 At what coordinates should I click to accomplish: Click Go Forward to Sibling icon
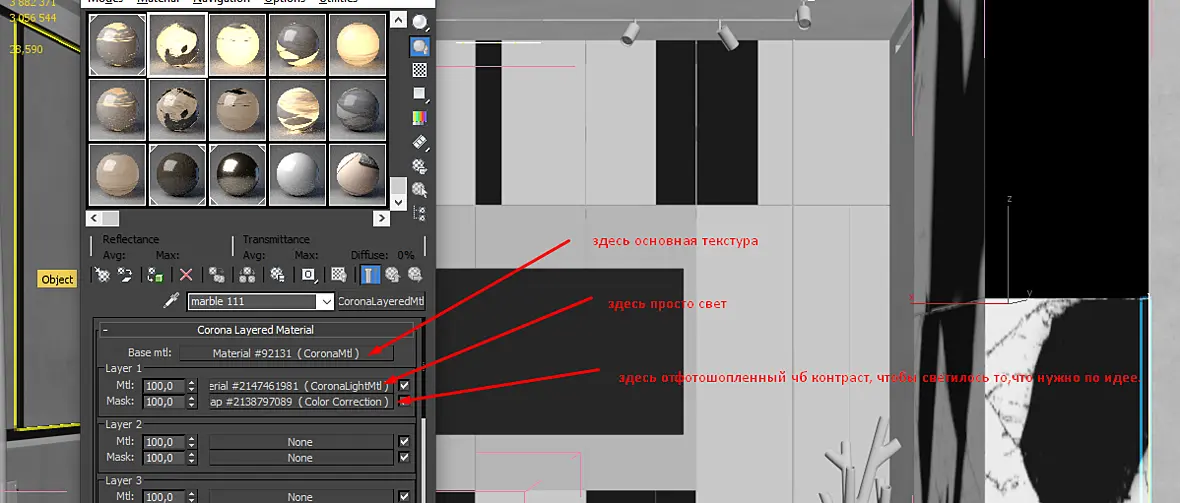415,275
